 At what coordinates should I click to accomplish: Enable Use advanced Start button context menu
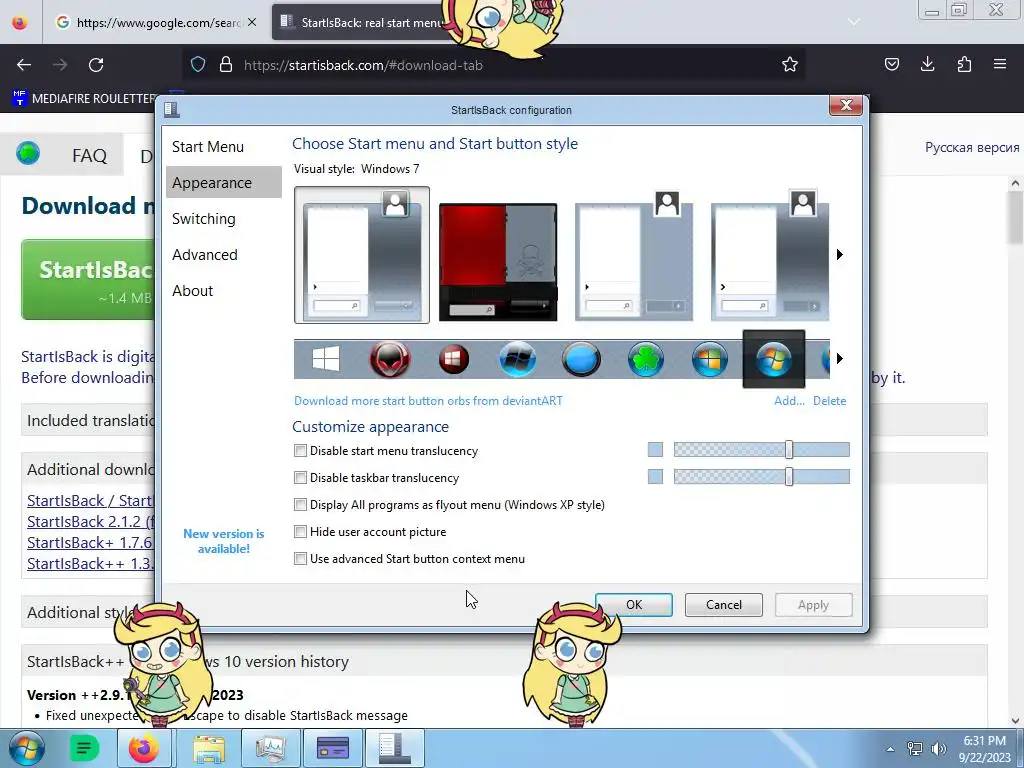point(300,558)
